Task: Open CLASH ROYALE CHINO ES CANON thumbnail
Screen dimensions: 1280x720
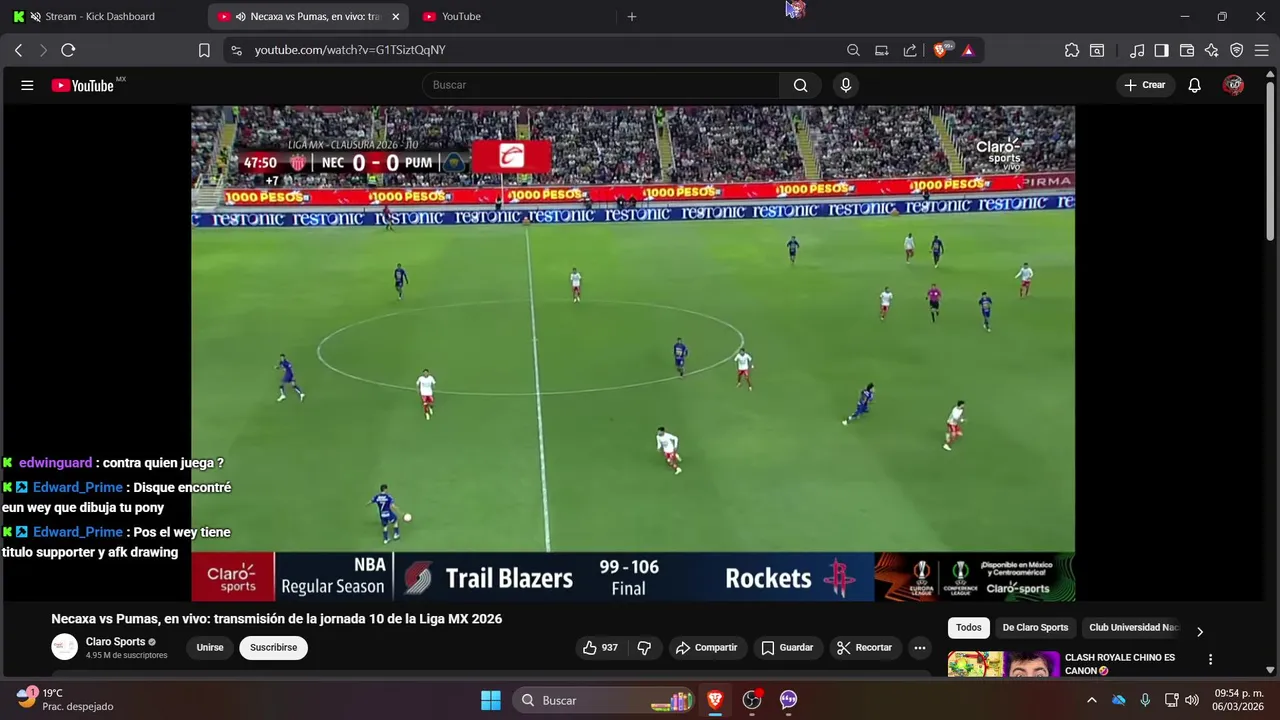Action: (x=1004, y=664)
